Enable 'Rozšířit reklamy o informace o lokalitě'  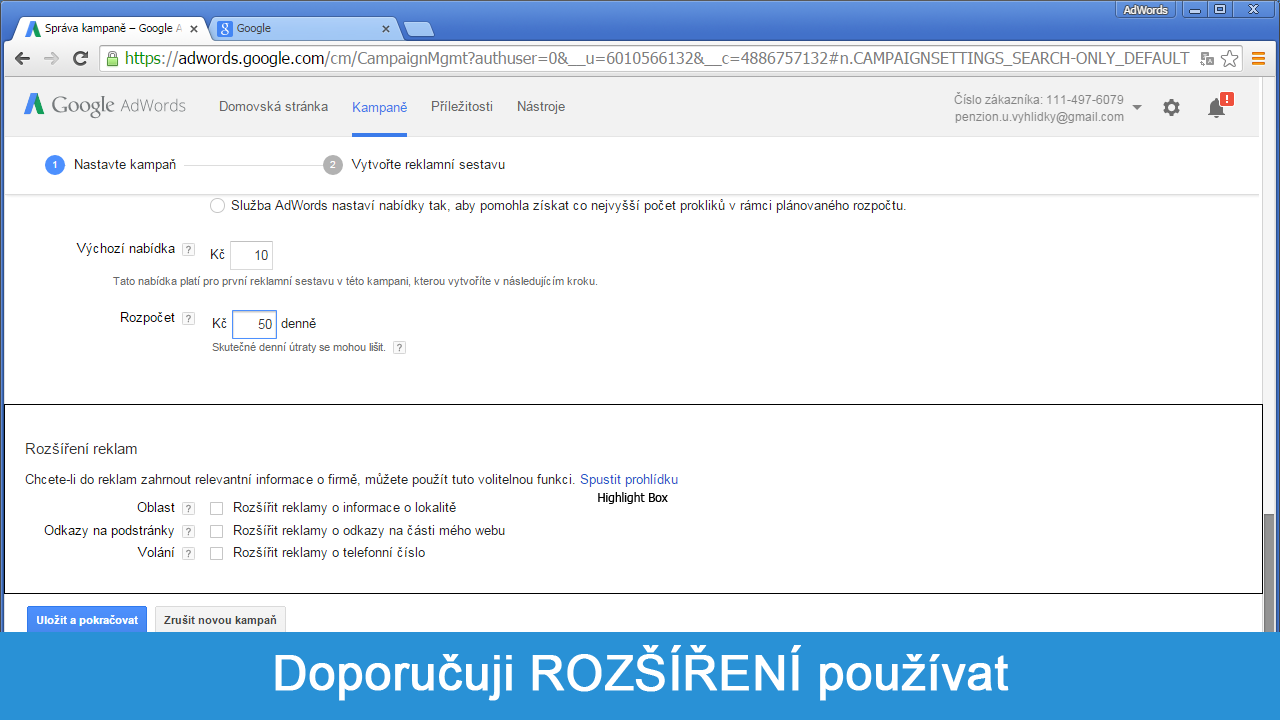coord(216,508)
